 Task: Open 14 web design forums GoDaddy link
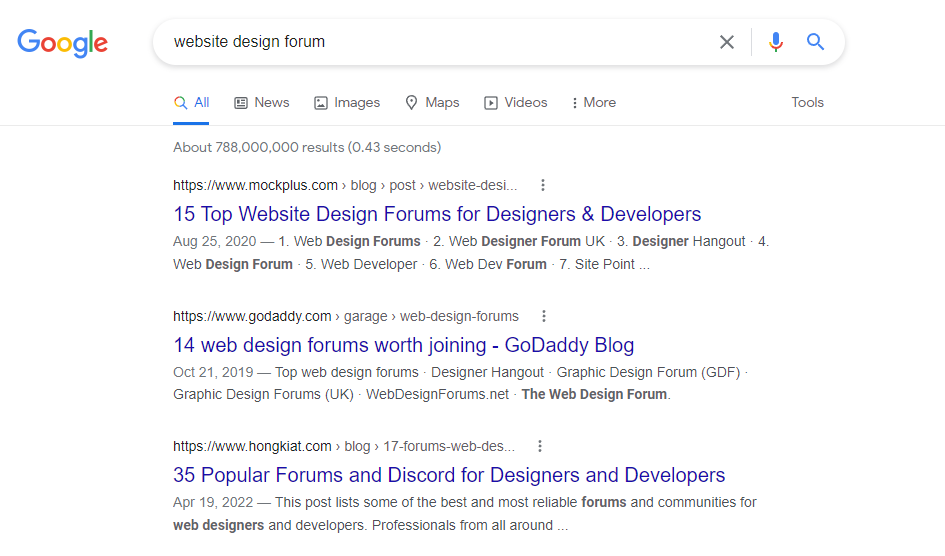tap(403, 345)
